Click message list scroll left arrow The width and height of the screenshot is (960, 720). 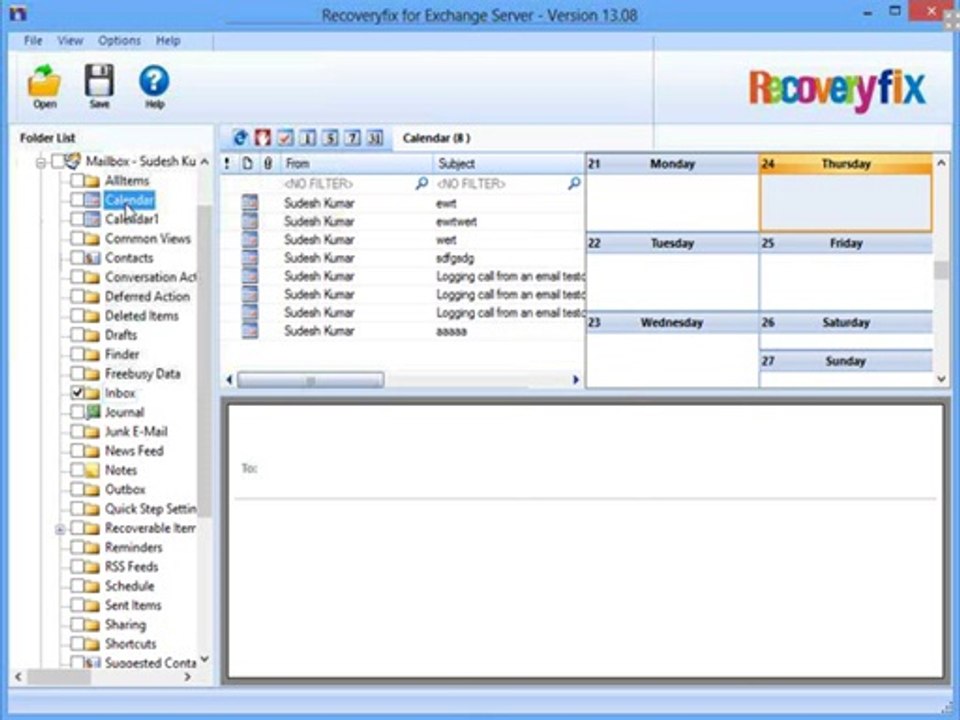coord(230,380)
